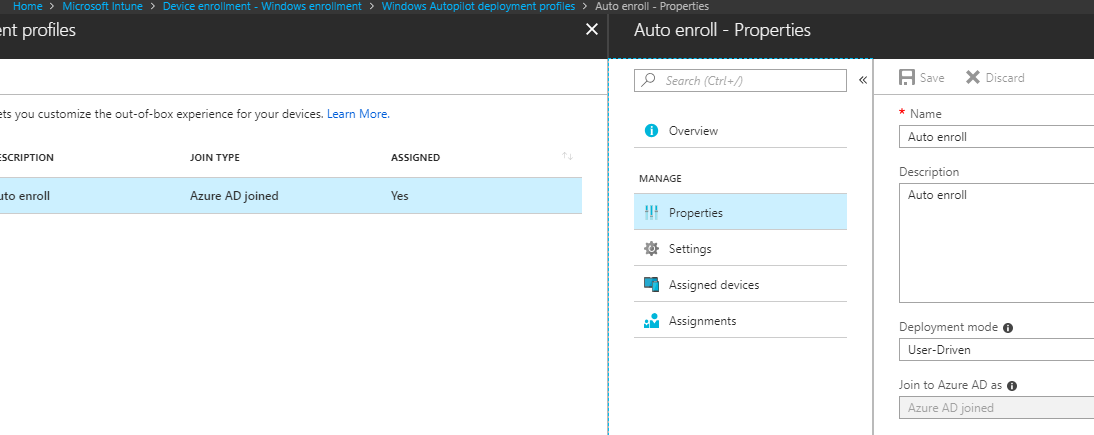The width and height of the screenshot is (1094, 435).
Task: Focus the Search (Ctrl+/) field
Action: tap(740, 80)
